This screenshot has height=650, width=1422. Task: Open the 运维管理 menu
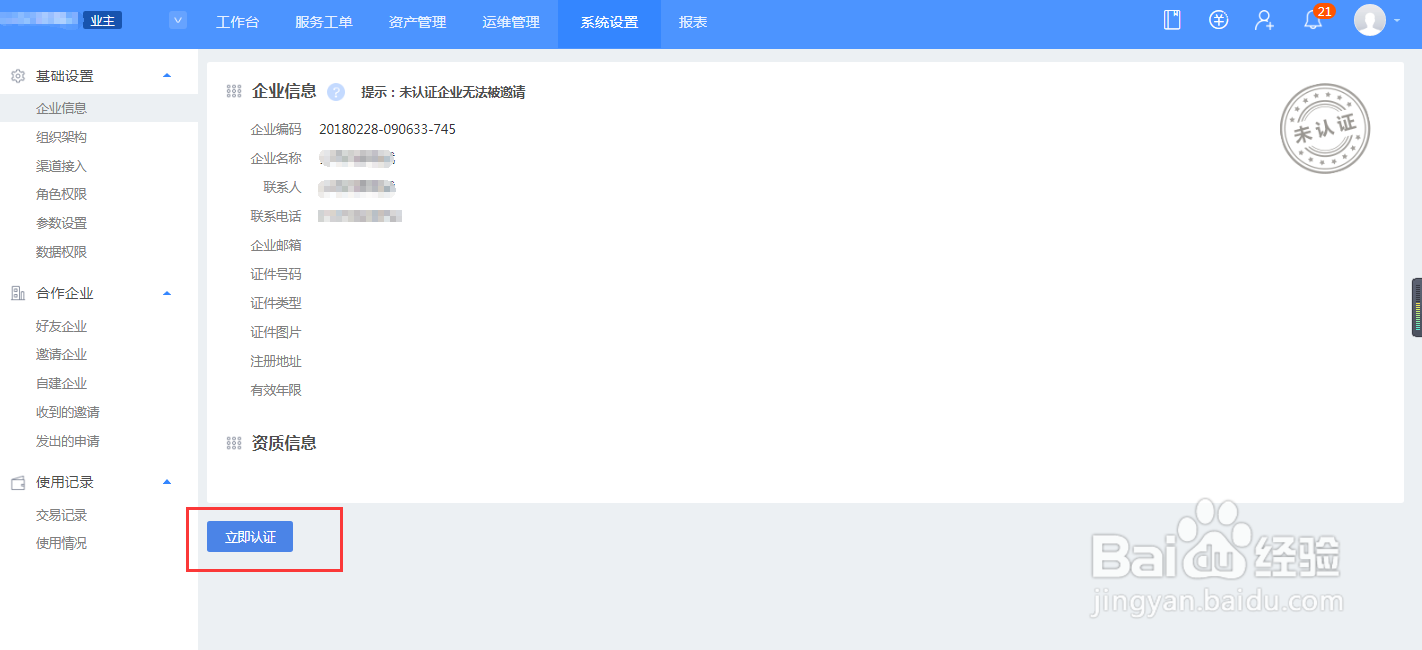click(510, 22)
